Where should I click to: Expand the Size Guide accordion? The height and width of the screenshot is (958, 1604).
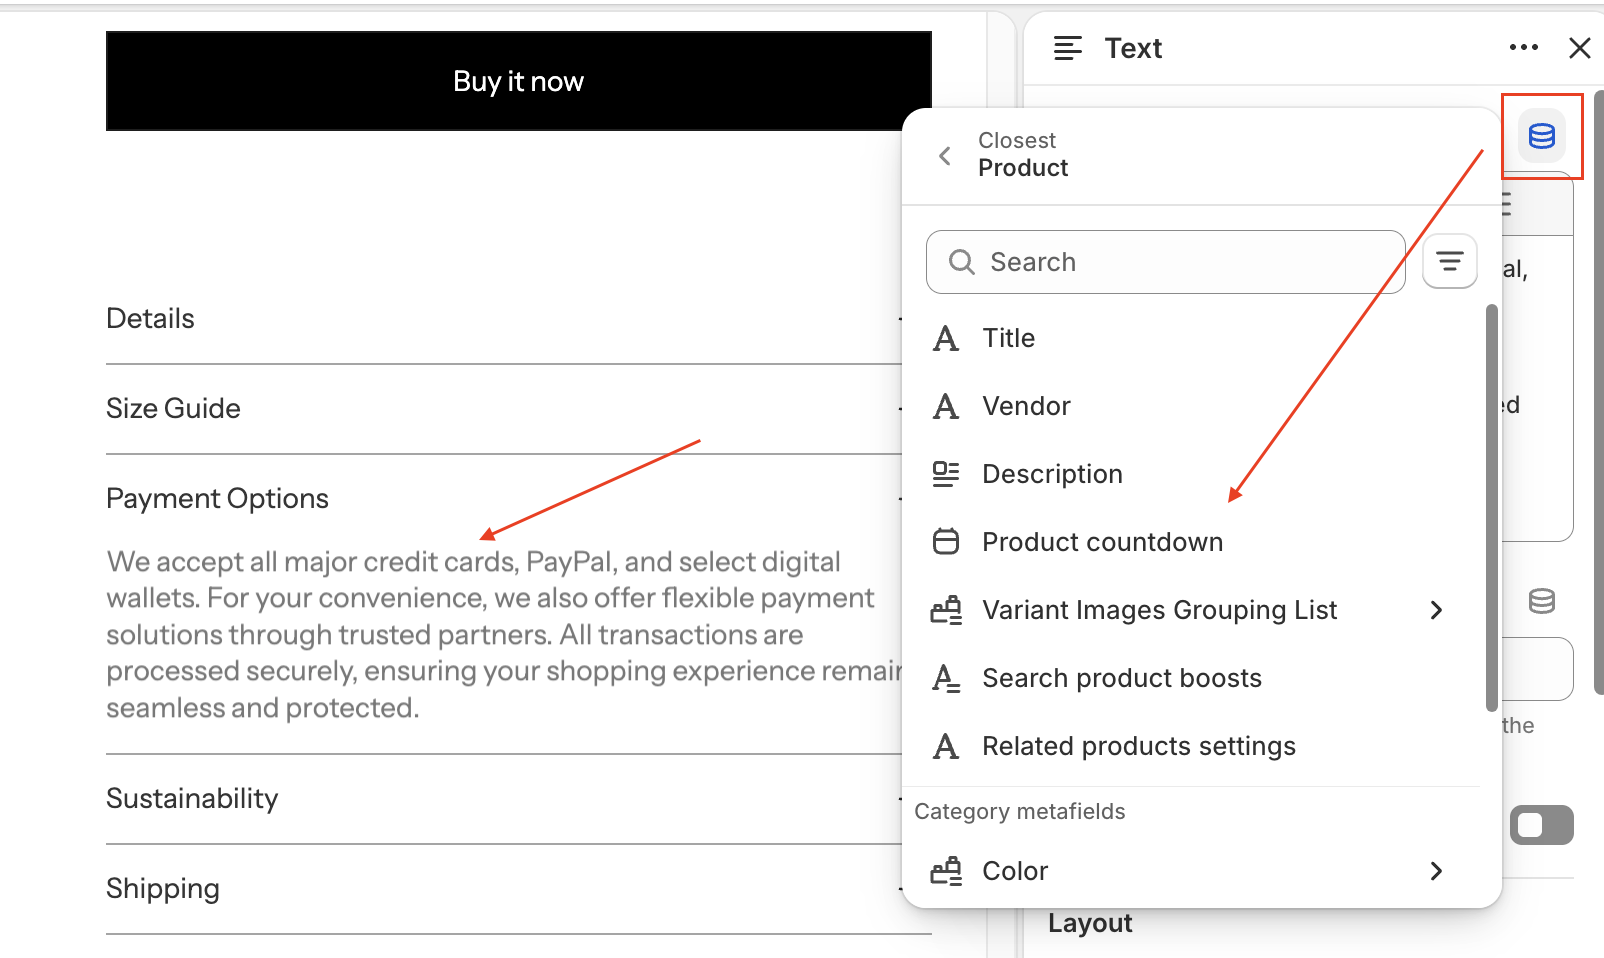pos(173,408)
